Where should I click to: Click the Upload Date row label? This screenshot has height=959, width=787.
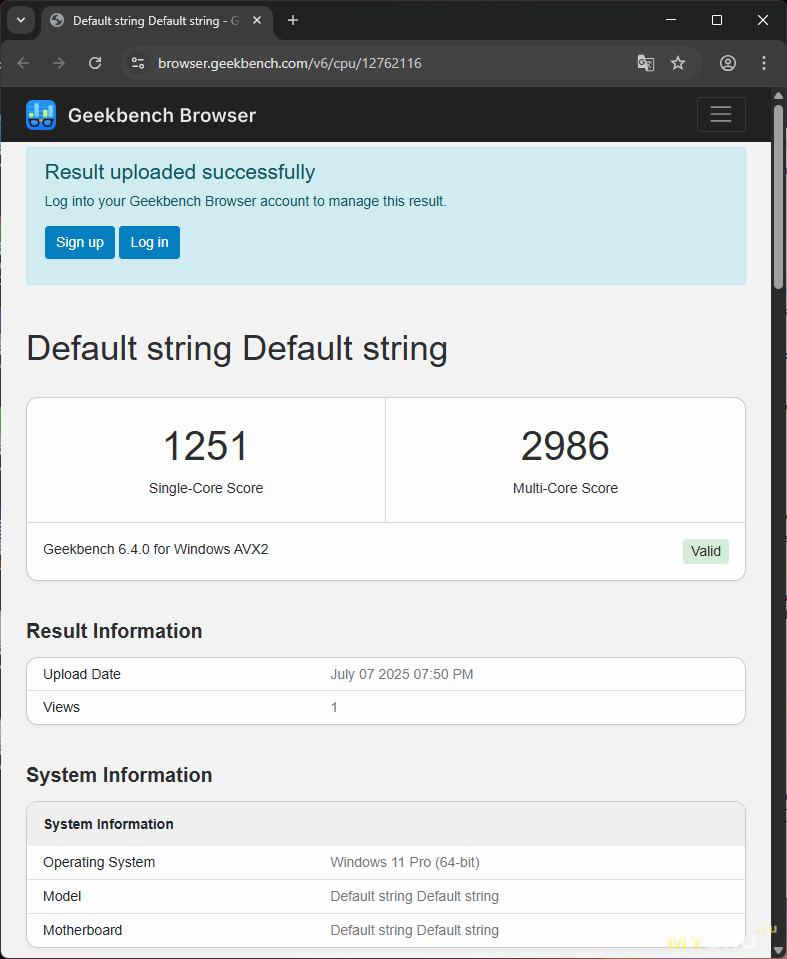click(81, 674)
